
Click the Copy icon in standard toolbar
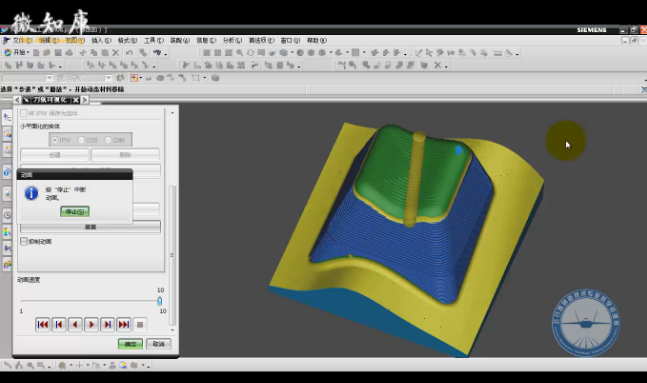point(94,53)
